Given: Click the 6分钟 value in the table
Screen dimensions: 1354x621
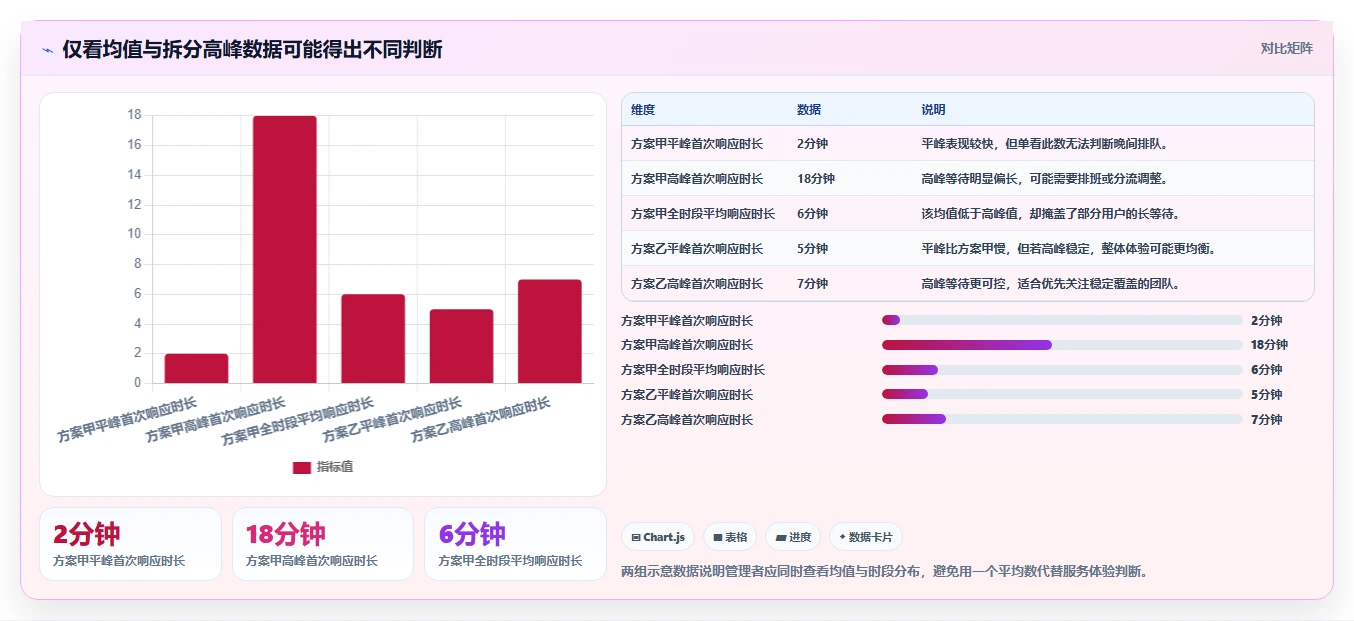Looking at the screenshot, I should point(812,214).
